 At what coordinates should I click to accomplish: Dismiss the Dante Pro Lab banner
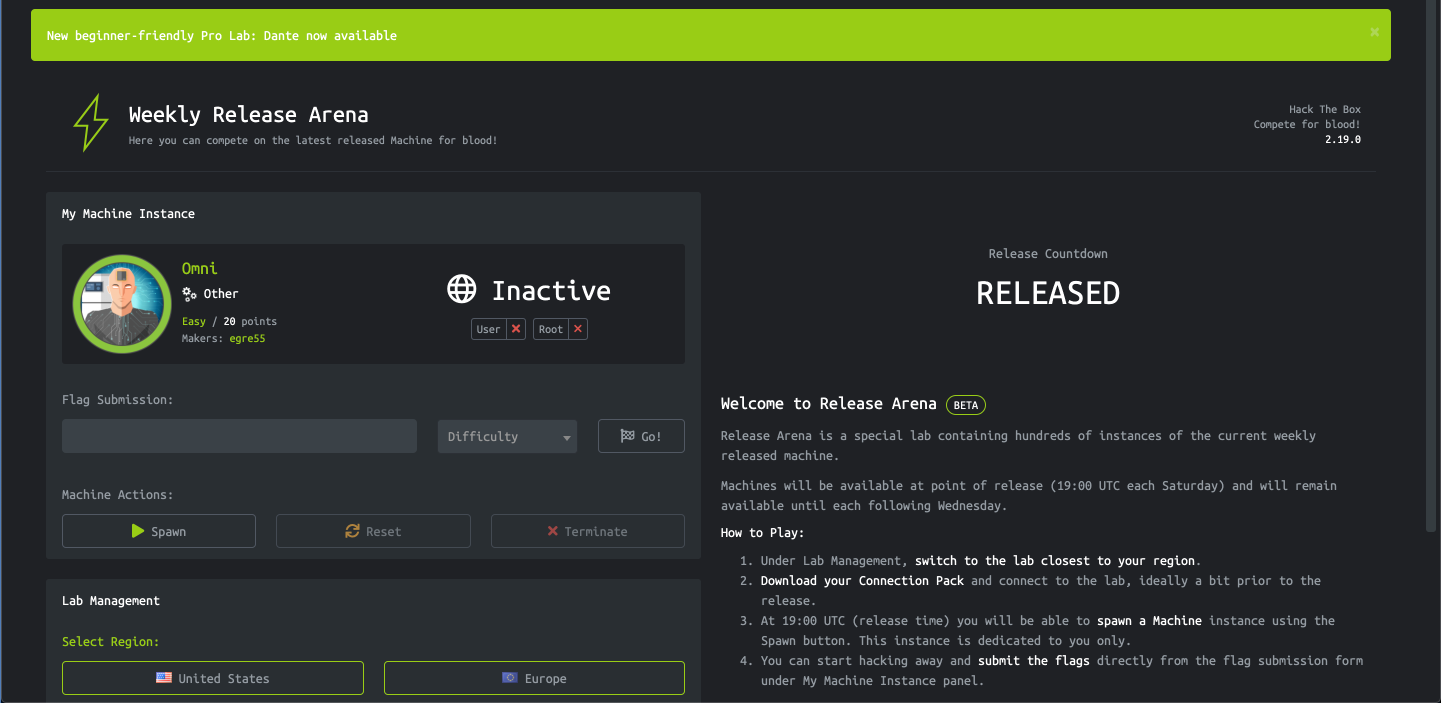click(x=1374, y=32)
